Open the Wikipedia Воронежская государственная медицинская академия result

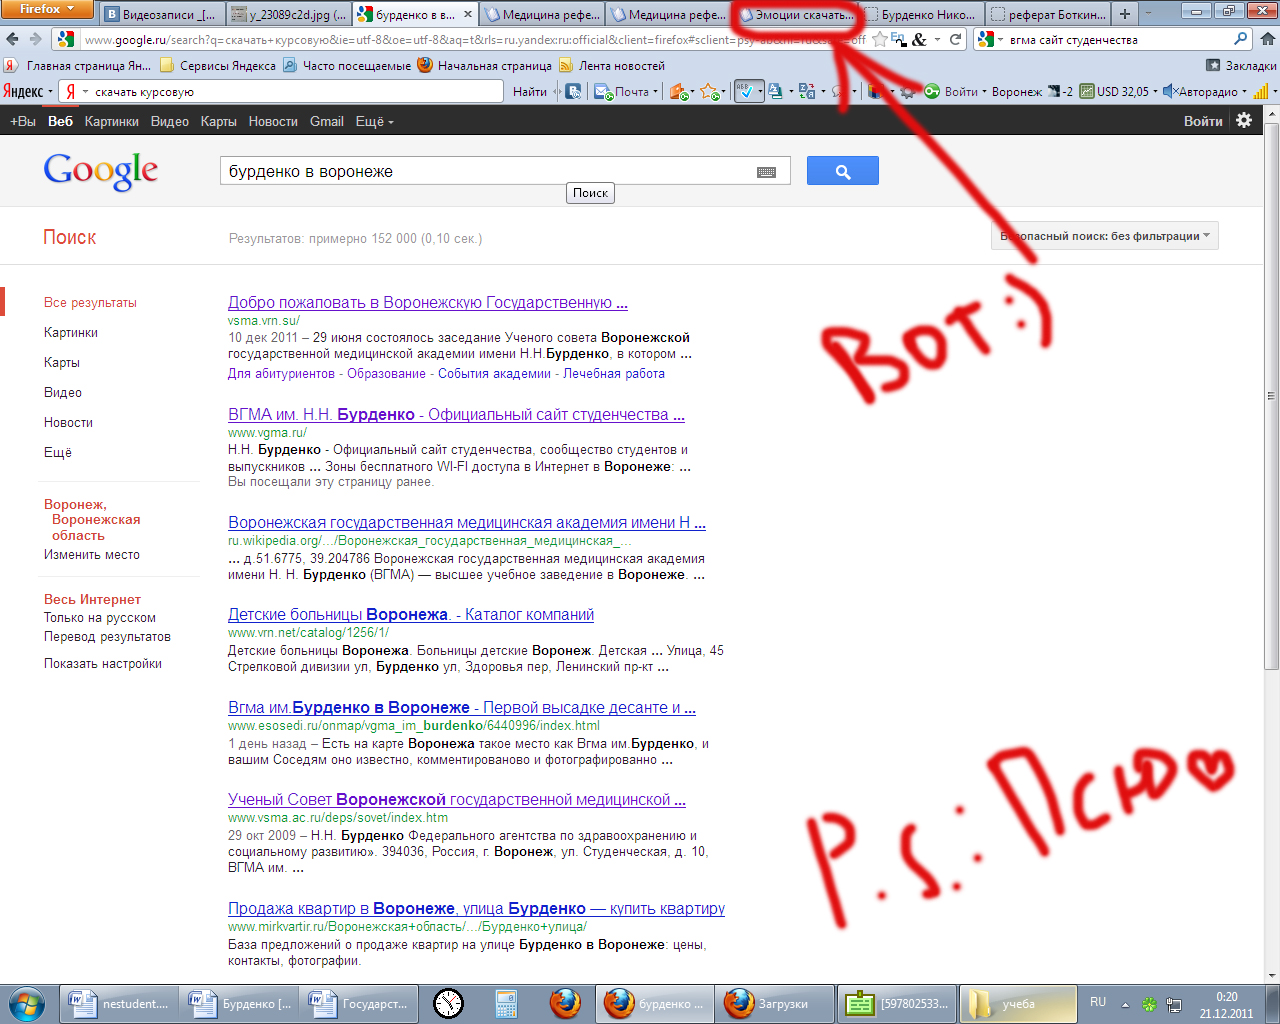pos(467,522)
